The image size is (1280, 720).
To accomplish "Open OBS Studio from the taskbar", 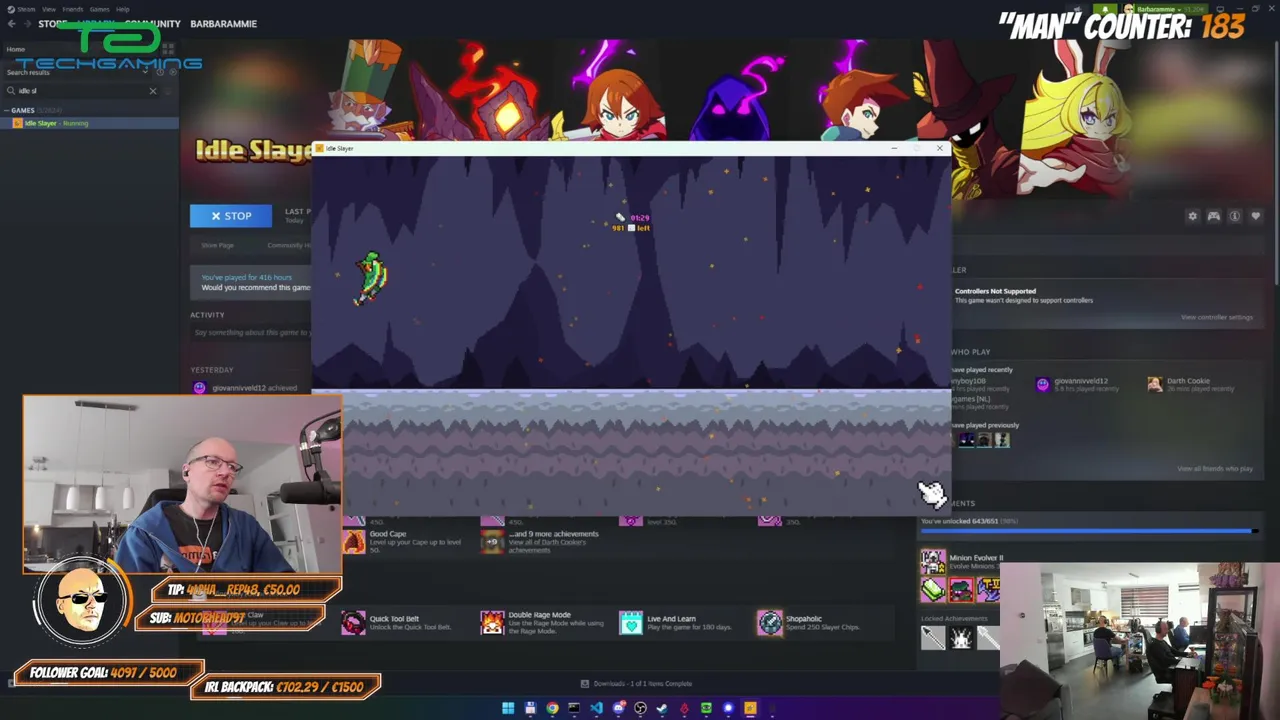I will 640,709.
